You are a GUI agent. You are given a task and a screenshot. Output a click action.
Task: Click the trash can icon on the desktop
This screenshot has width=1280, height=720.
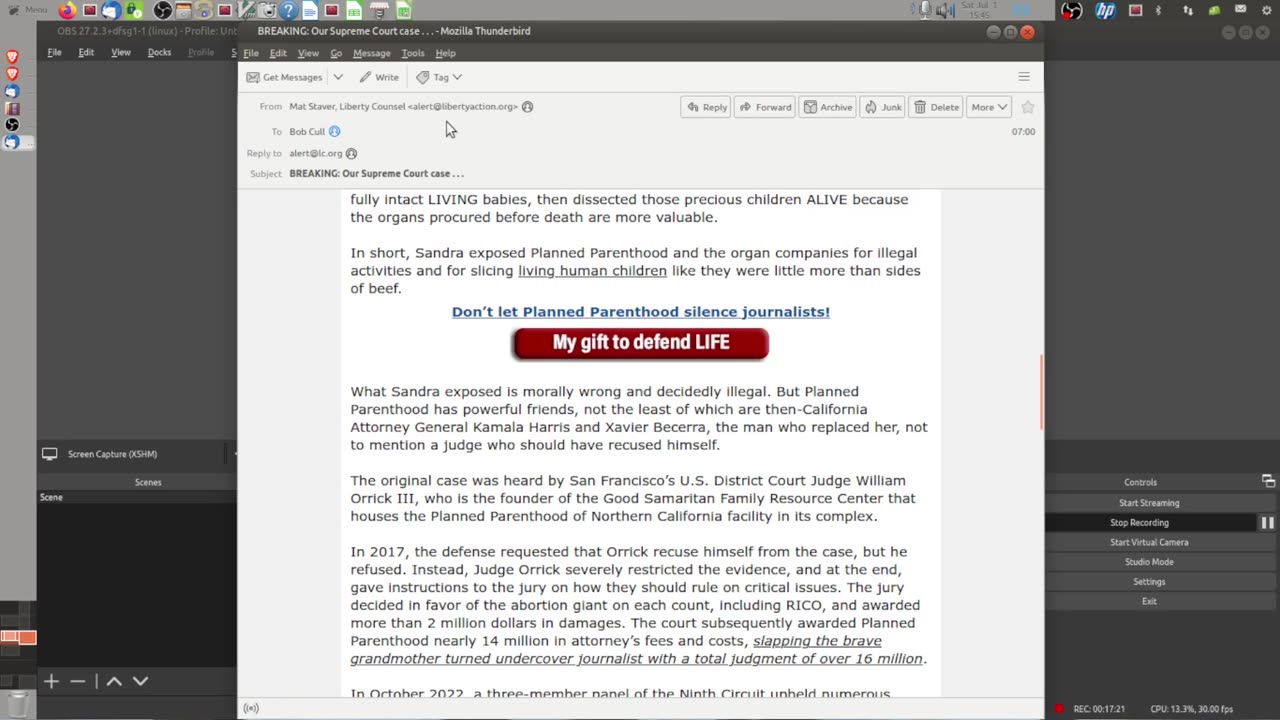(17, 704)
